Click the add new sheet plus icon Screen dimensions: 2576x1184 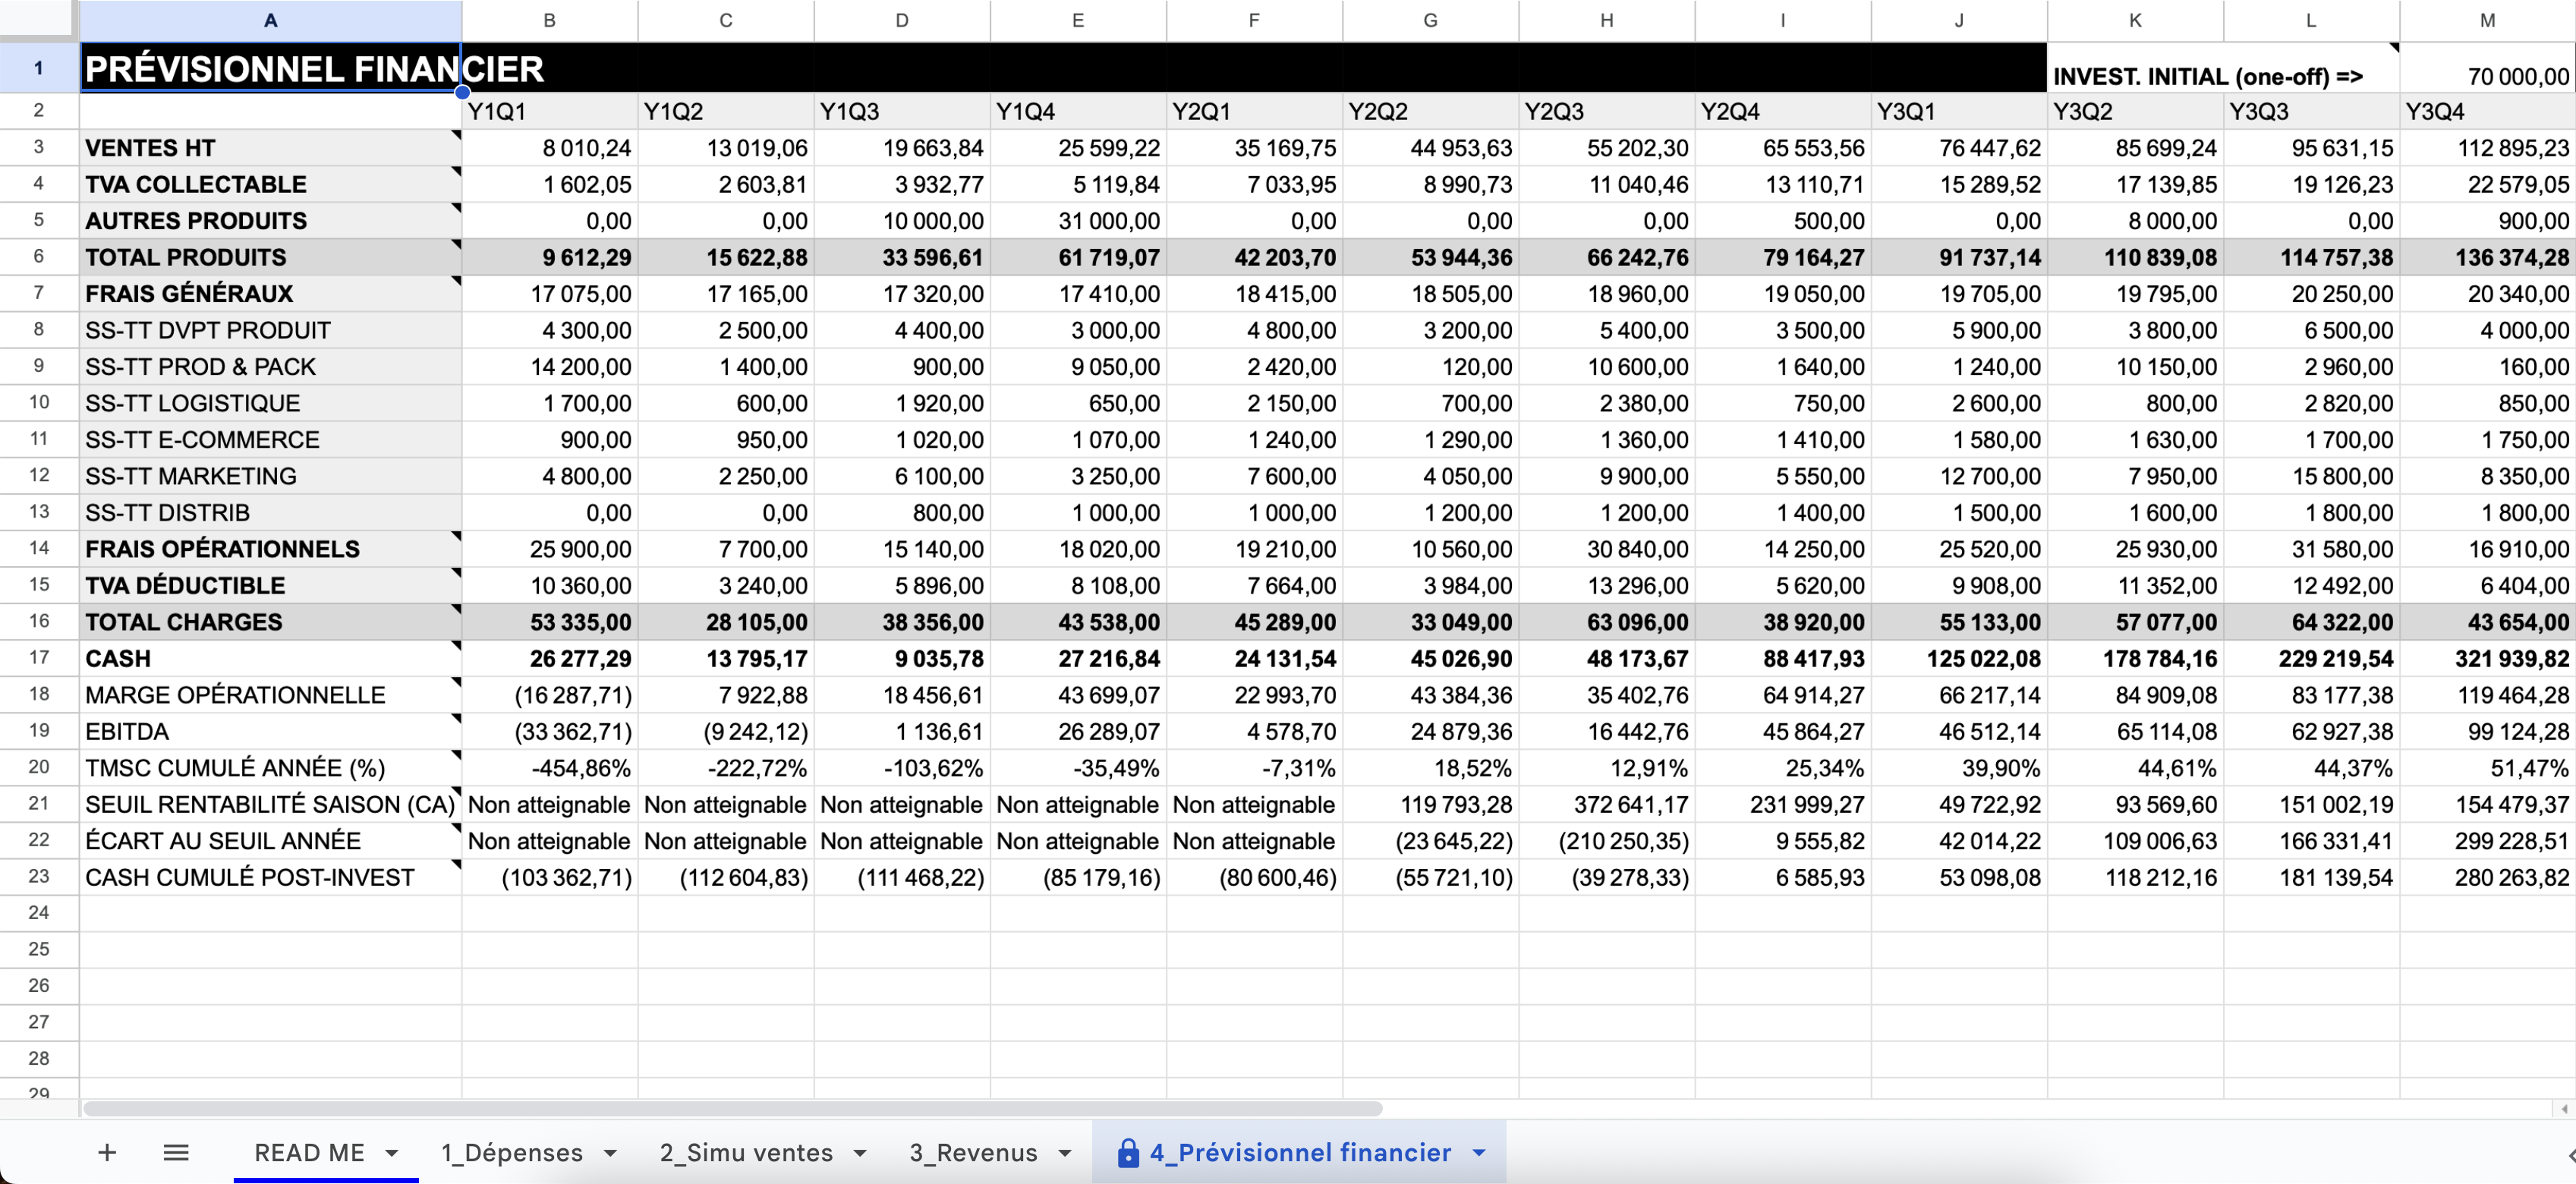click(x=107, y=1152)
